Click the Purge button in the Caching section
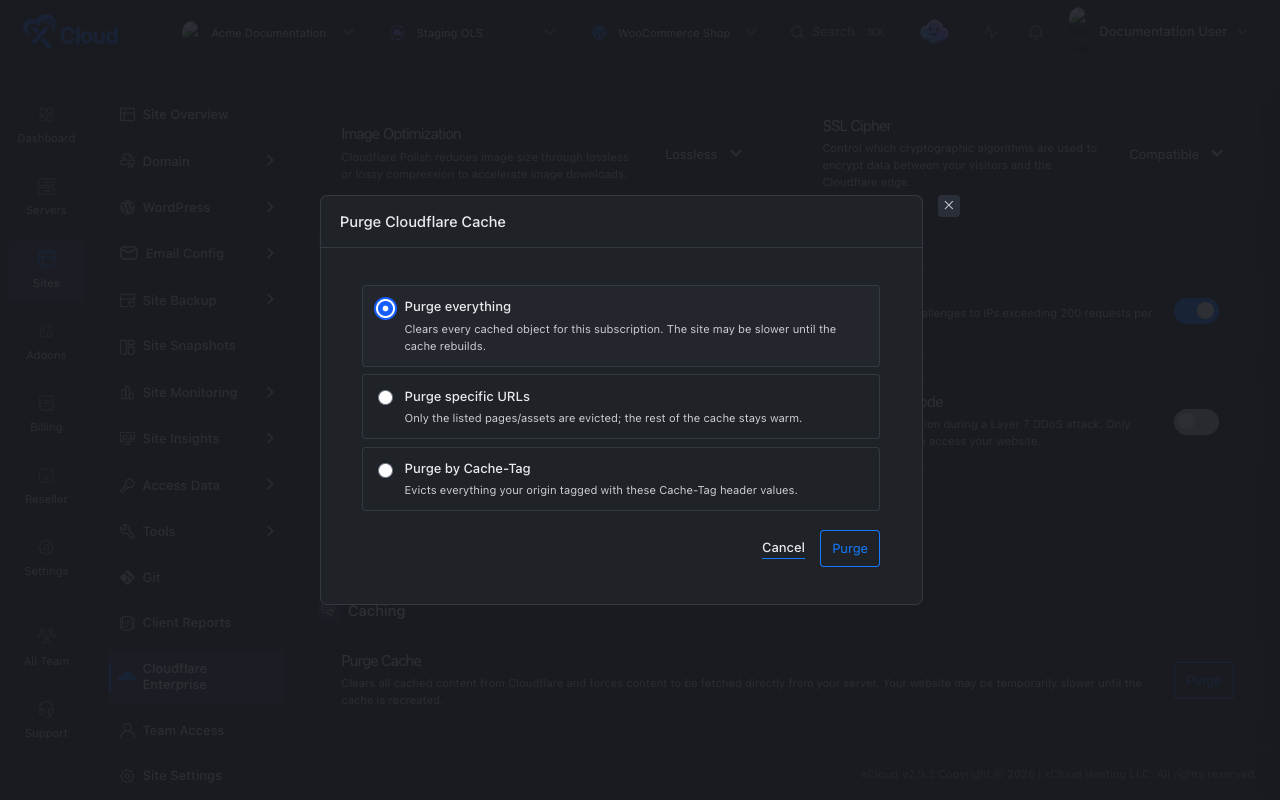Image resolution: width=1280 pixels, height=800 pixels. 1203,680
